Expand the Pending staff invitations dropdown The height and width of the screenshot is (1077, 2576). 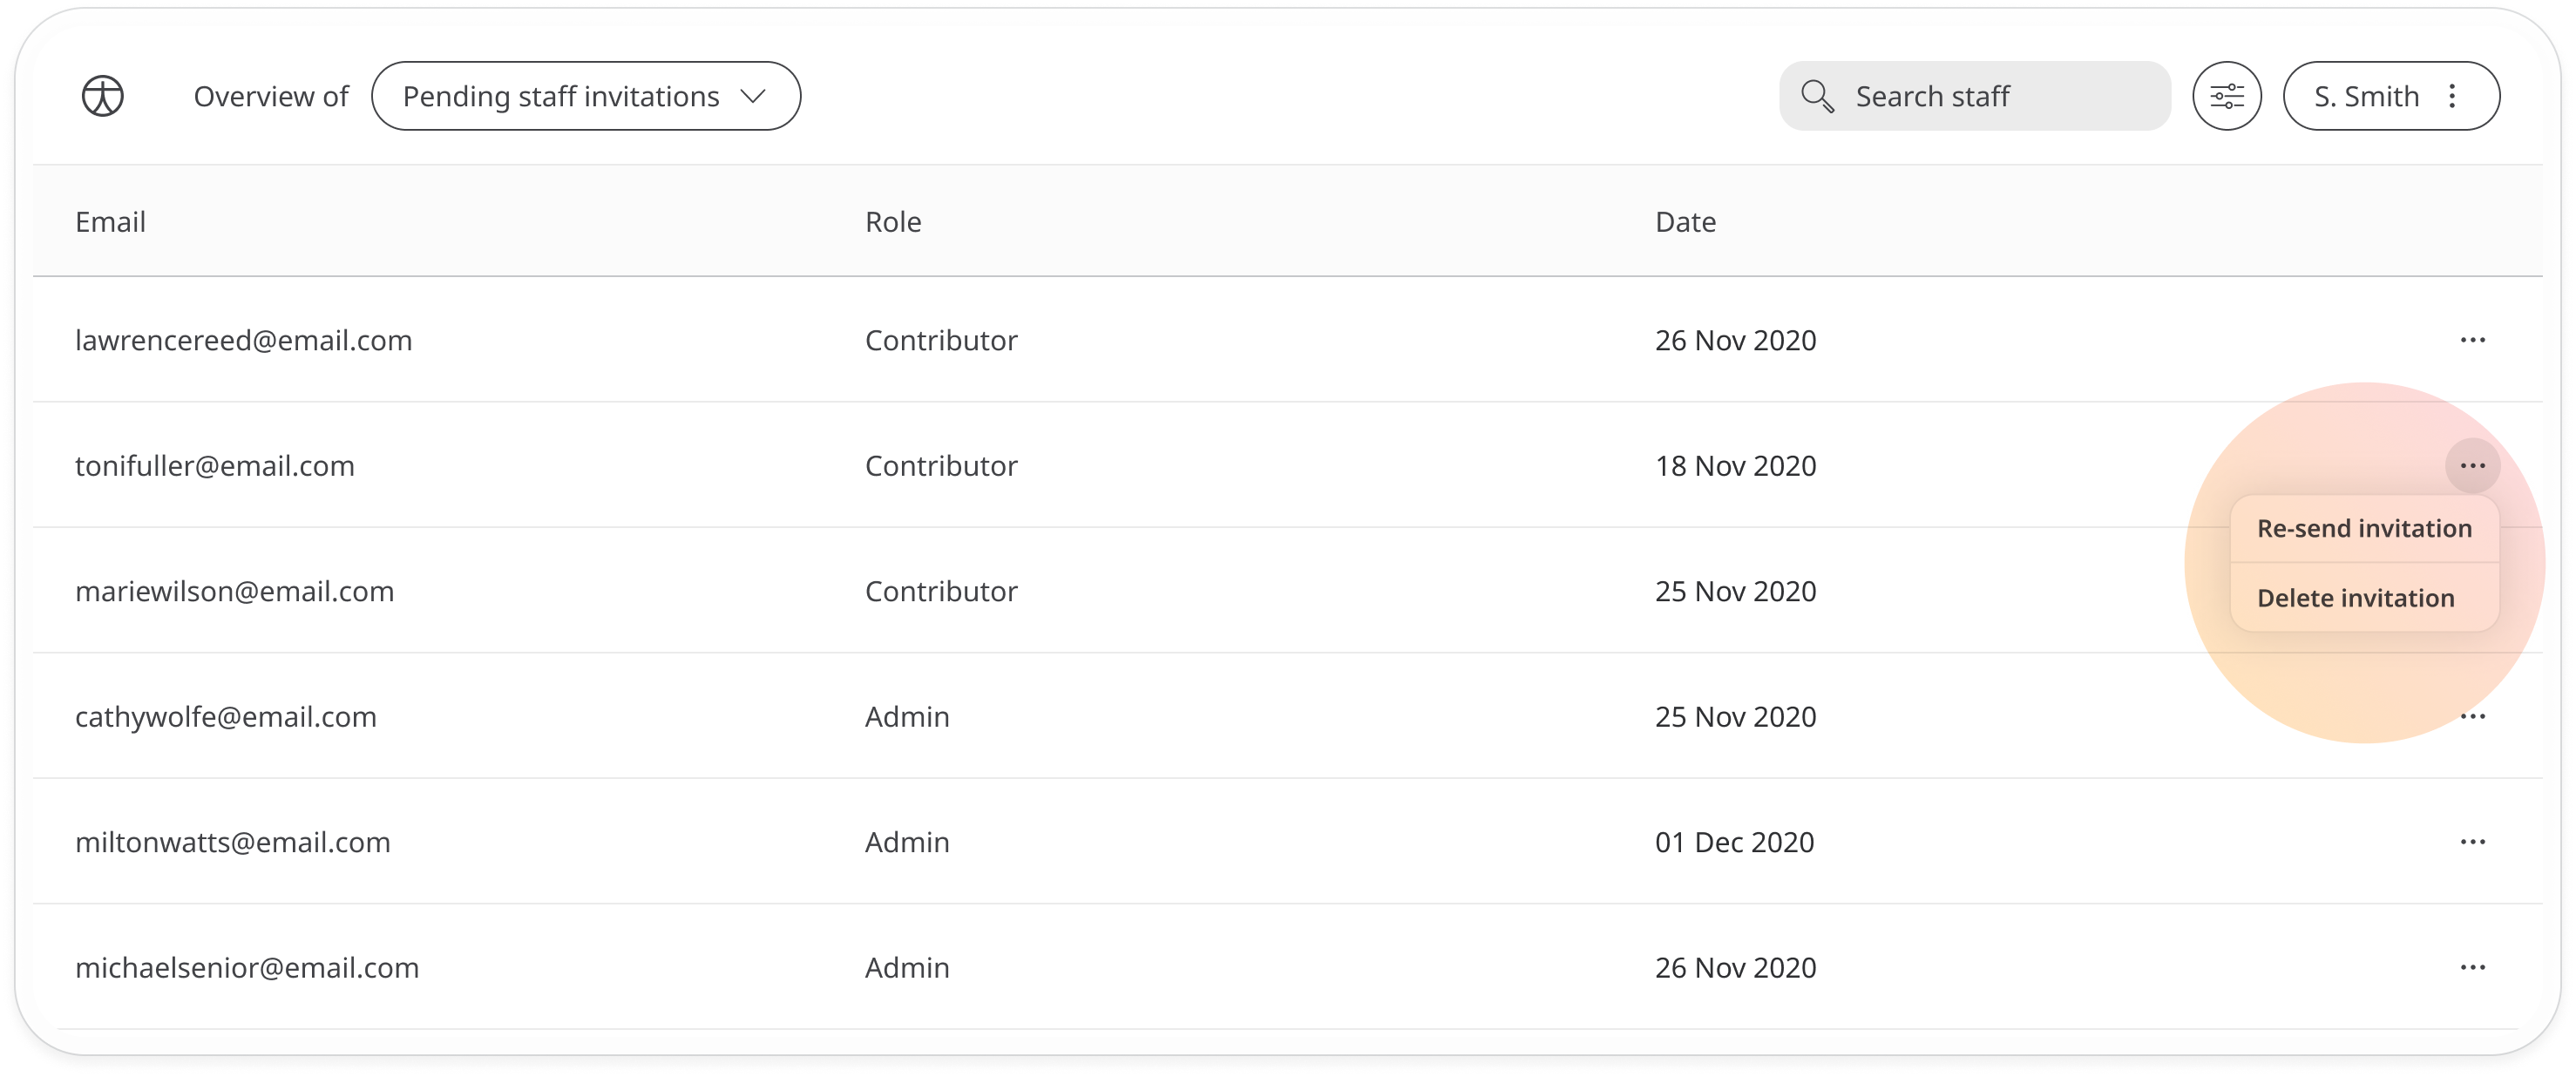[585, 95]
